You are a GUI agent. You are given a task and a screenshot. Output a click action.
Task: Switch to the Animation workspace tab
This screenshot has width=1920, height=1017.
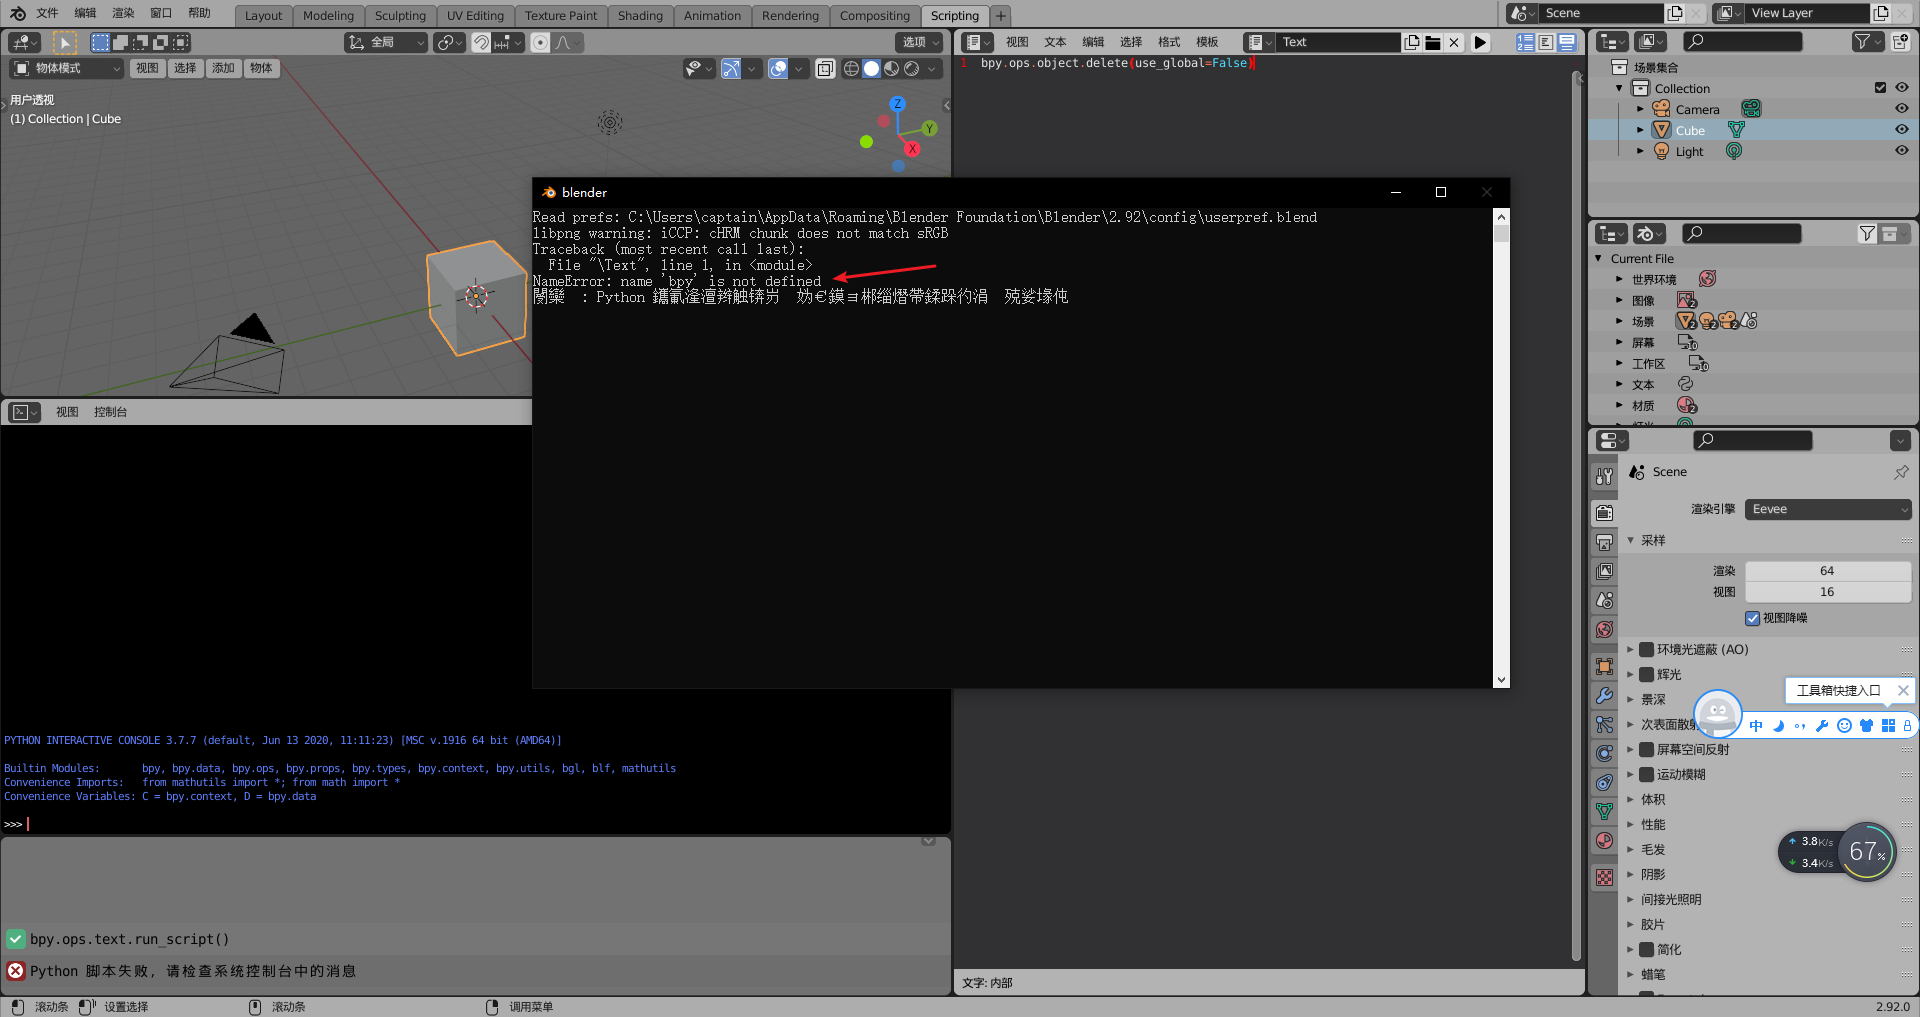pyautogui.click(x=712, y=16)
